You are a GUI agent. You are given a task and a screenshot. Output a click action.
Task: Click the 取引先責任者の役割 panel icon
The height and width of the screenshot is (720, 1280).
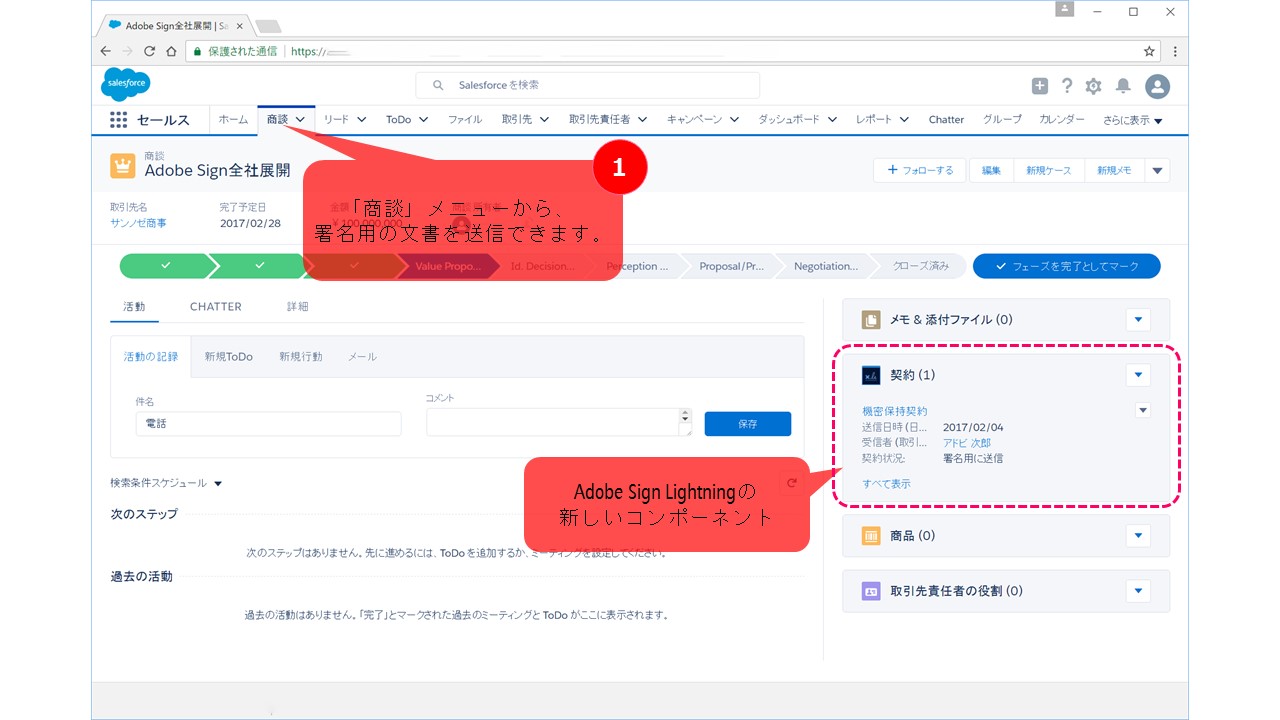[871, 591]
